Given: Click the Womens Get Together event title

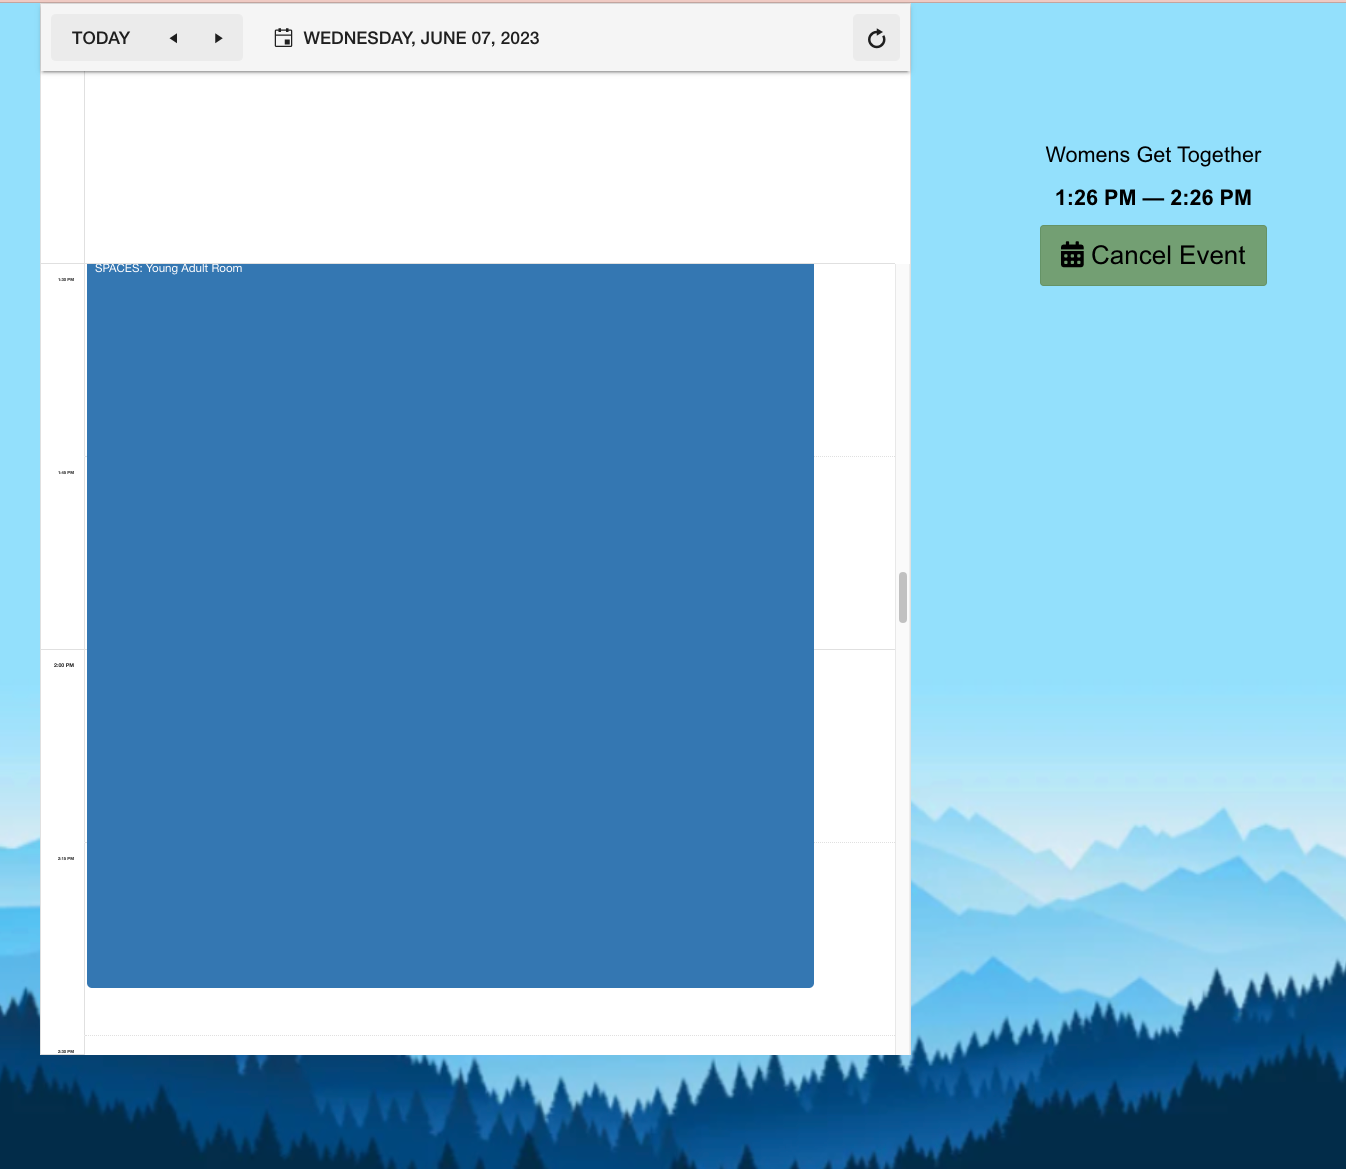Looking at the screenshot, I should 1152,155.
